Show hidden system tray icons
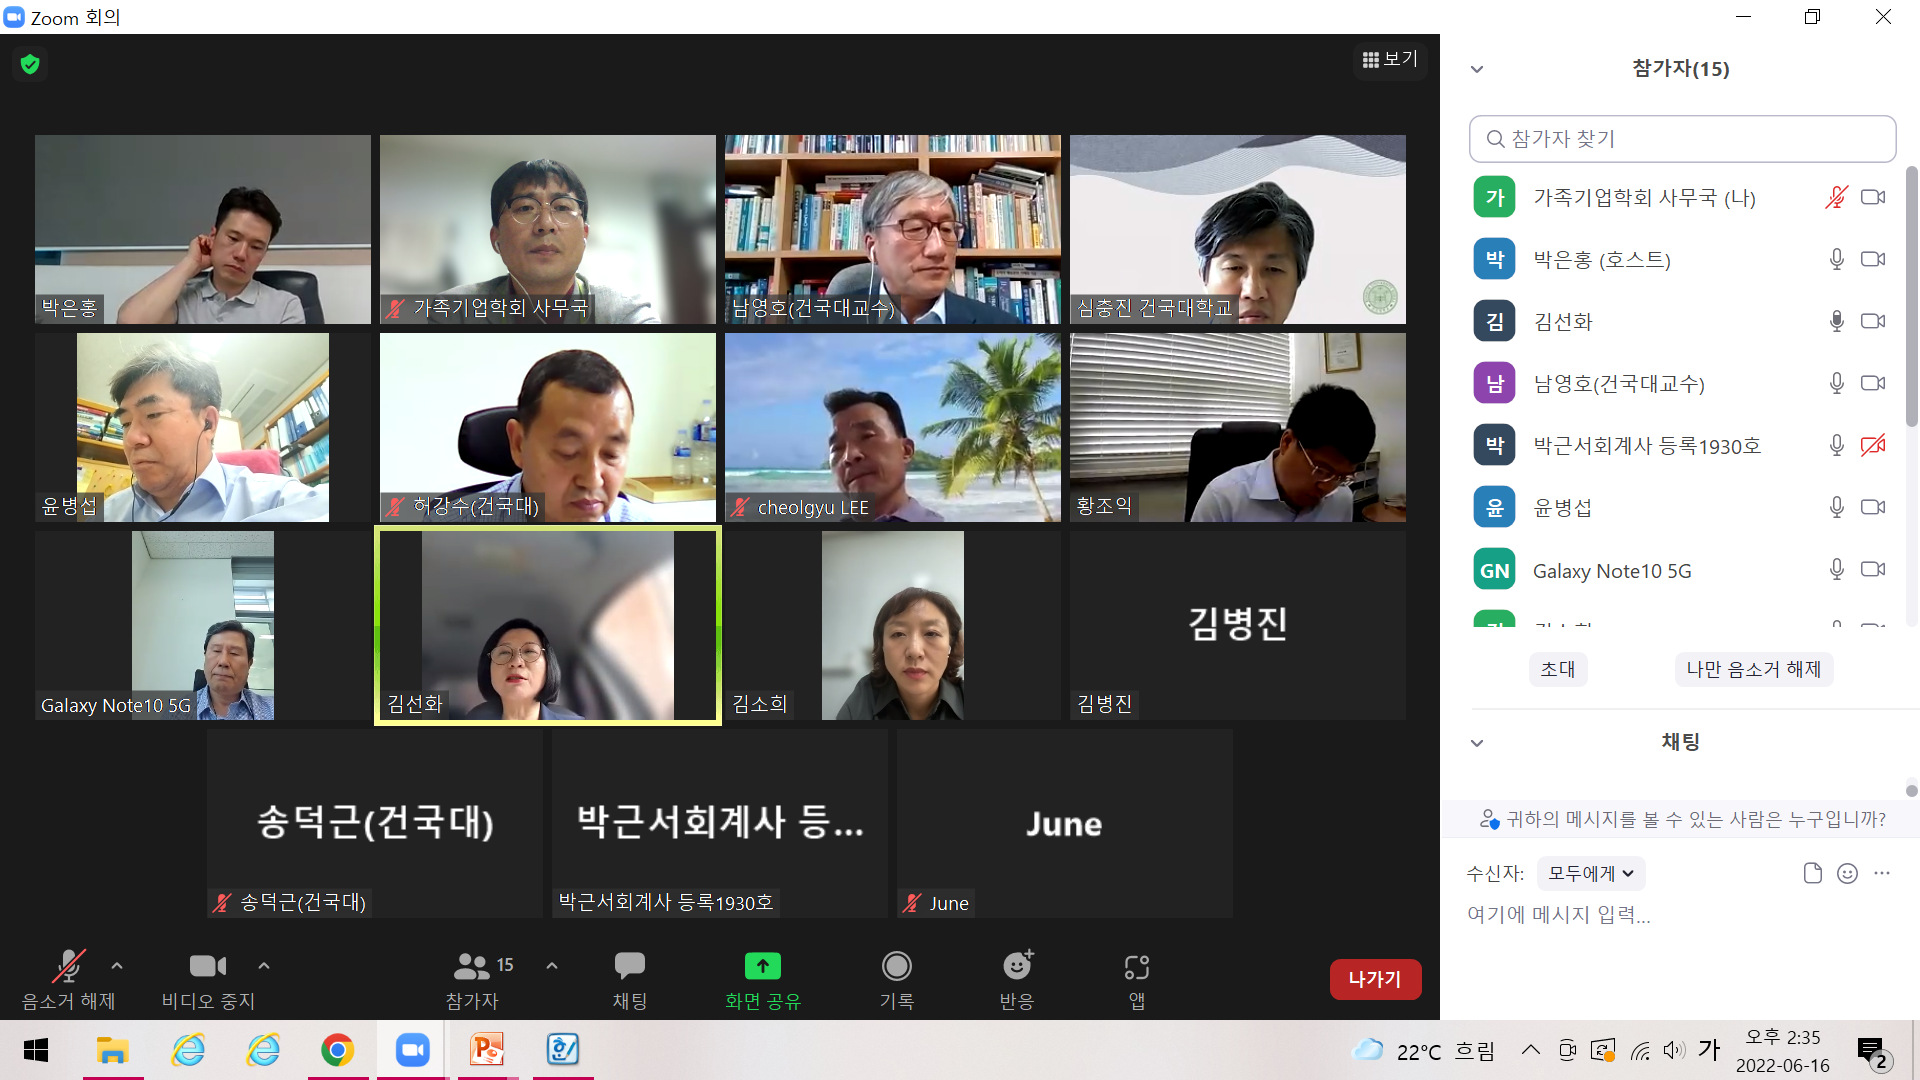1920x1080 pixels. pos(1530,1050)
